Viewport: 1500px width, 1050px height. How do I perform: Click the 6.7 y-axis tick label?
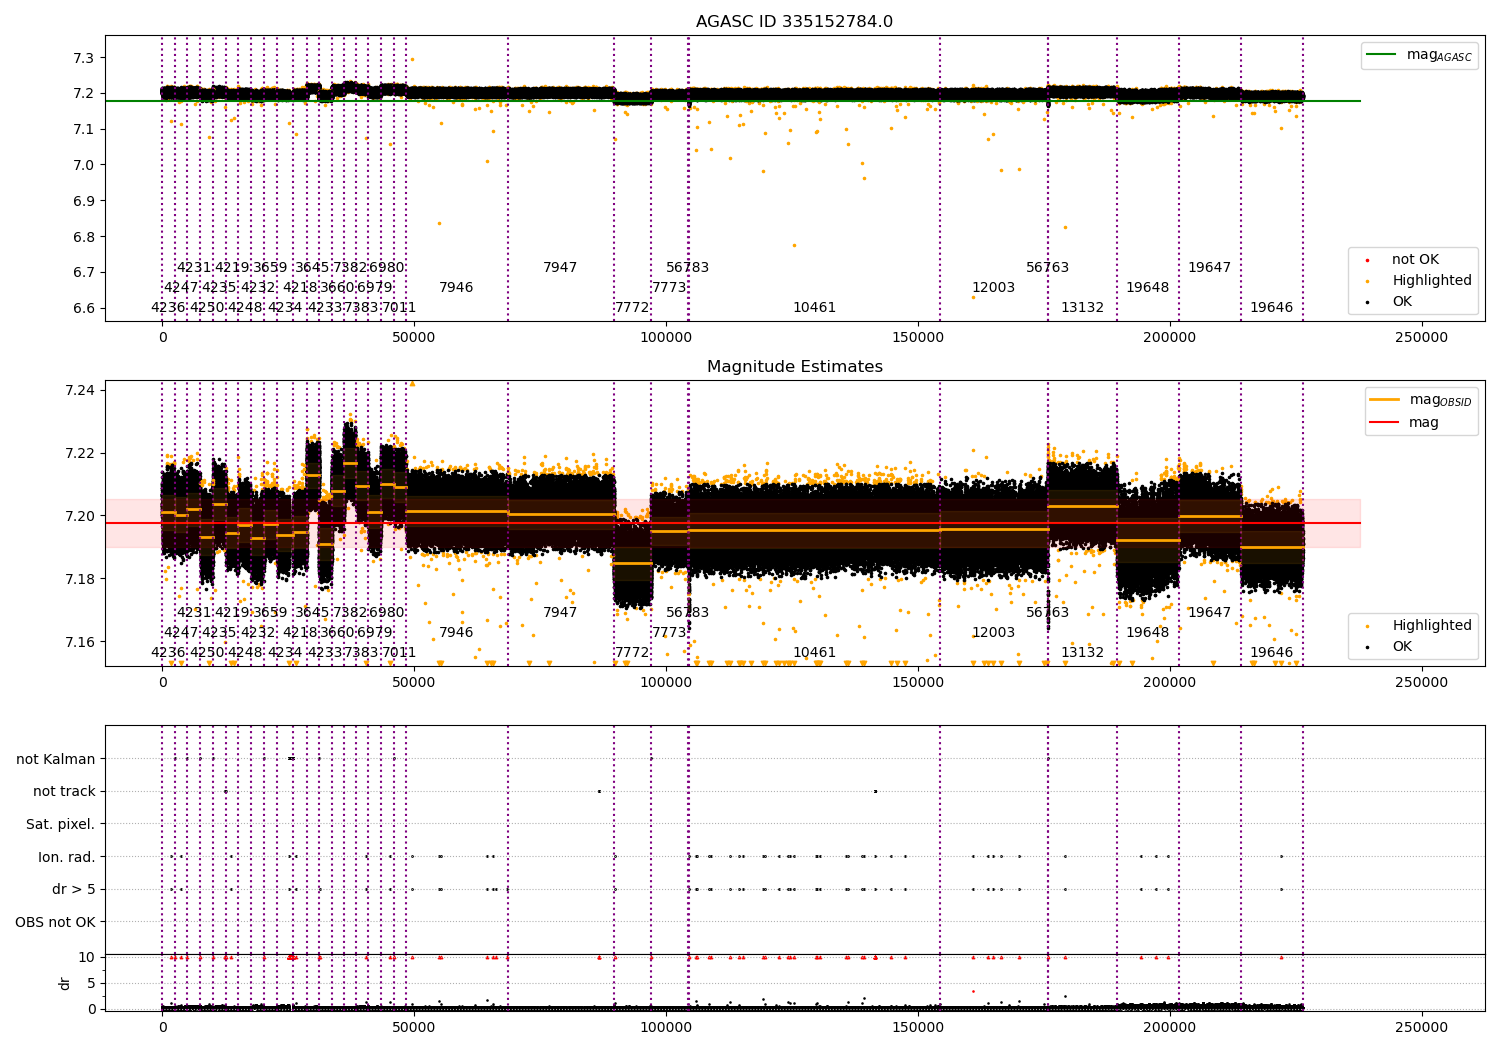tap(84, 273)
